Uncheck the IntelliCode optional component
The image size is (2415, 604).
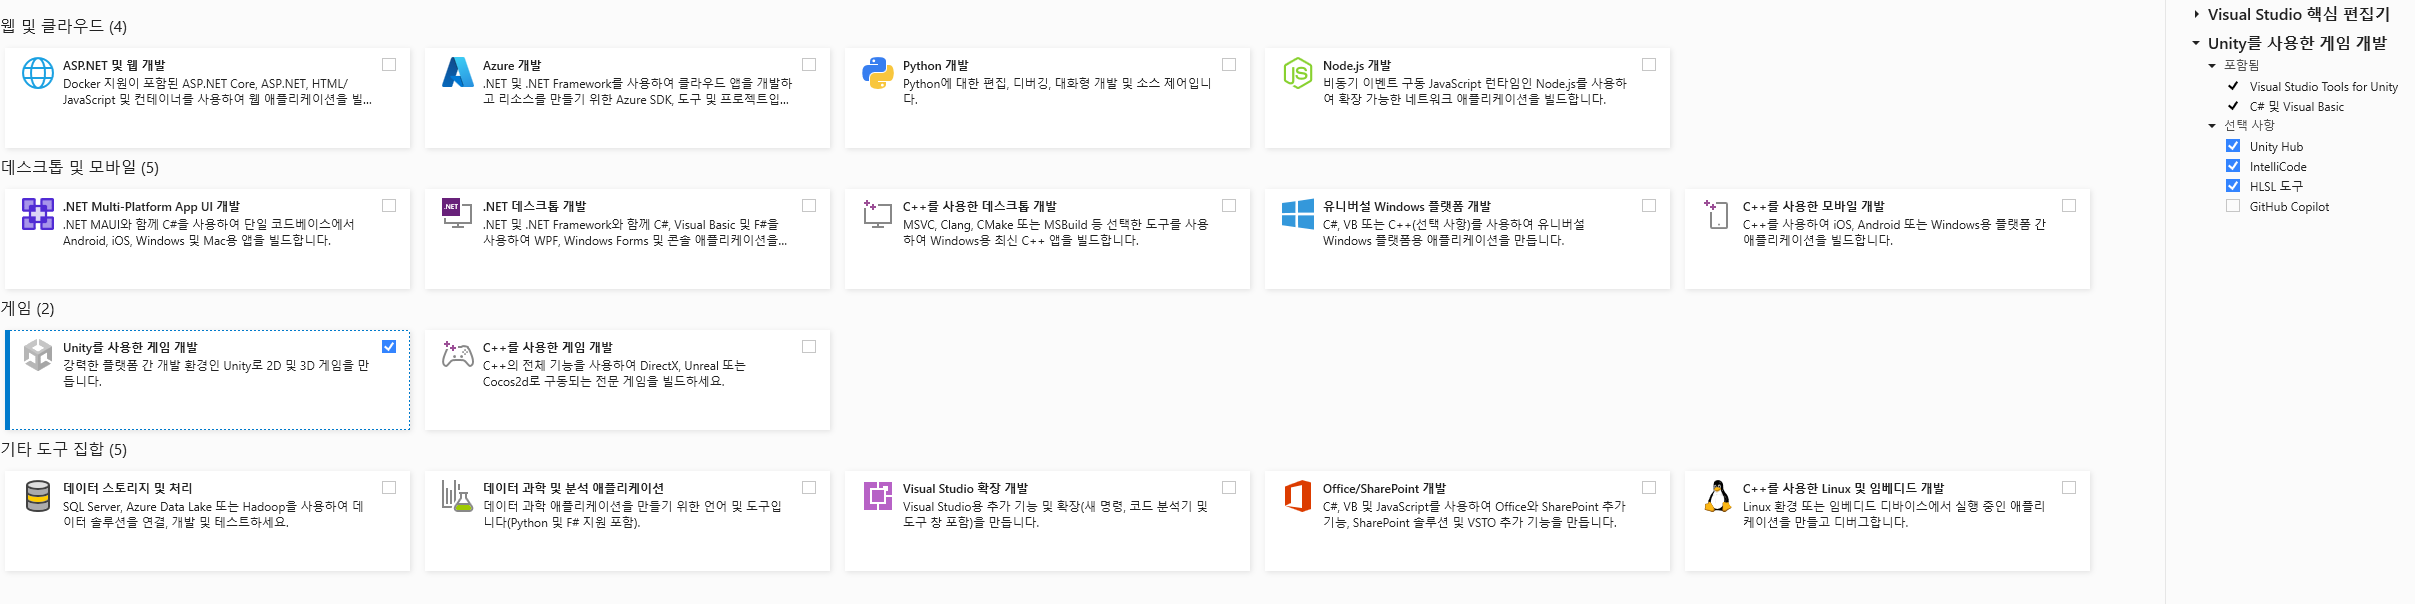2233,166
